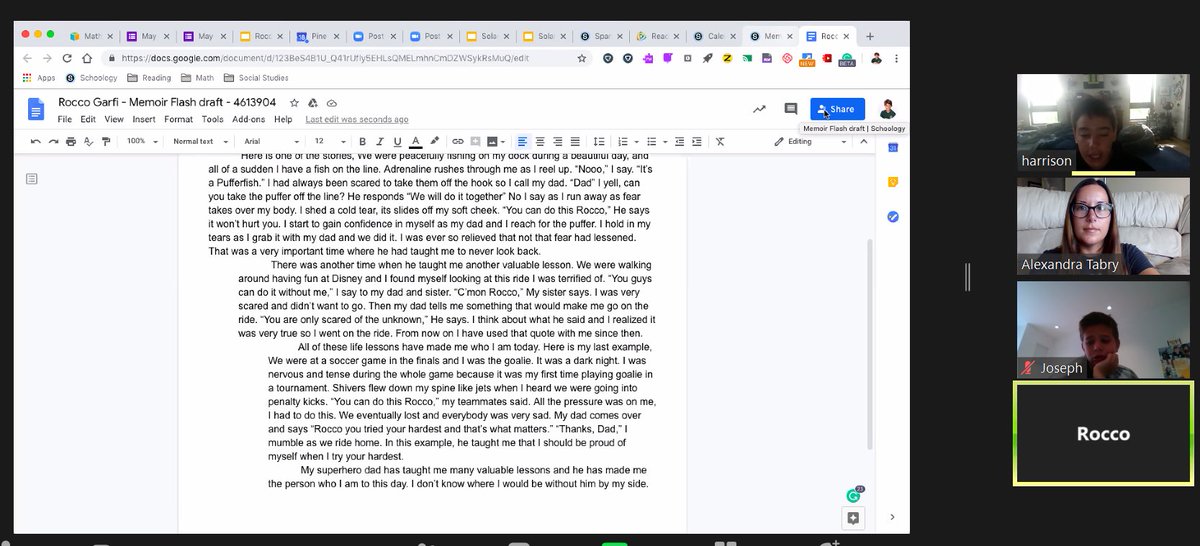This screenshot has height=546, width=1200.
Task: Set center text alignment
Action: 540,142
